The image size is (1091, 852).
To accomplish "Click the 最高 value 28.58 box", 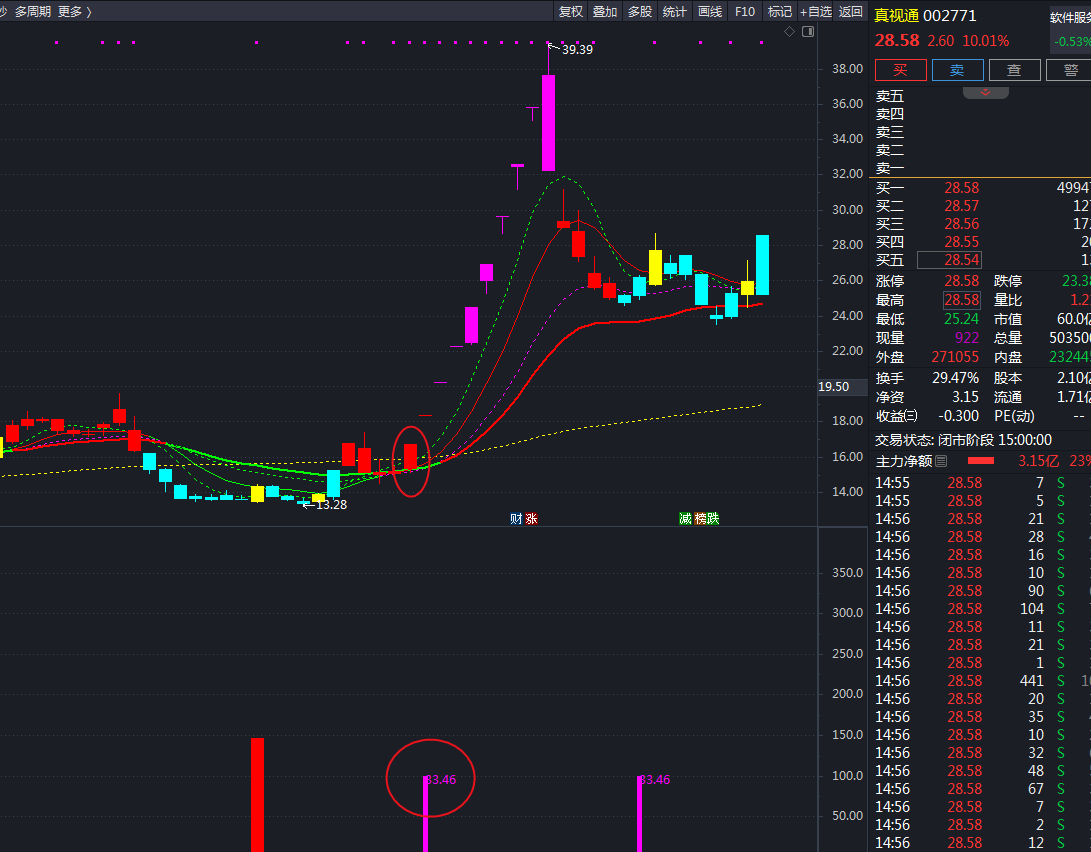I will (962, 300).
